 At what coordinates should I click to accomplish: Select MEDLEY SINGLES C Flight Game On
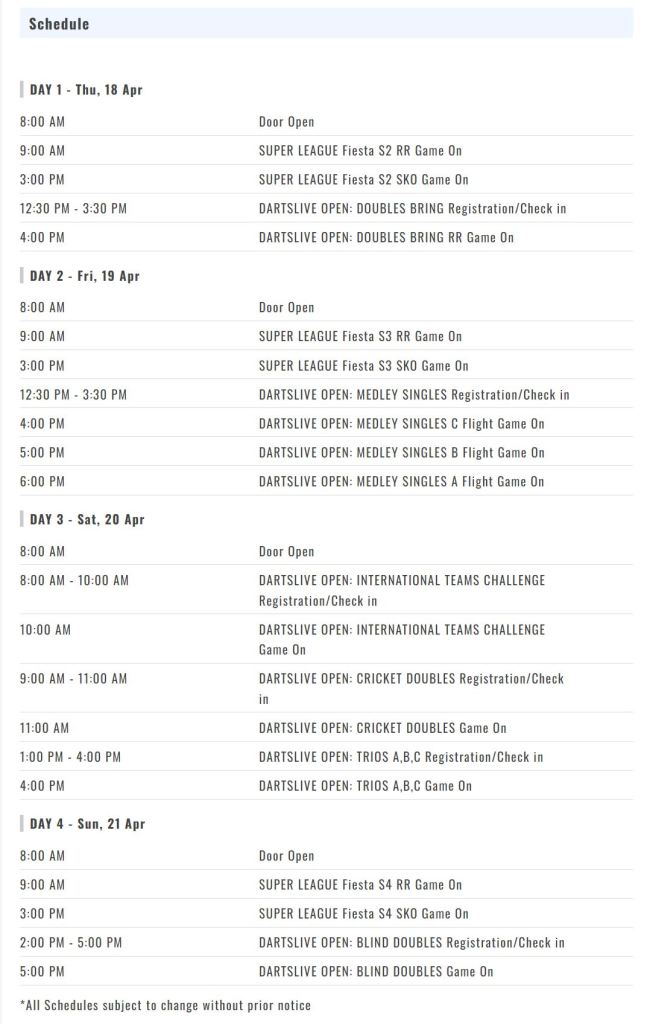click(x=401, y=424)
